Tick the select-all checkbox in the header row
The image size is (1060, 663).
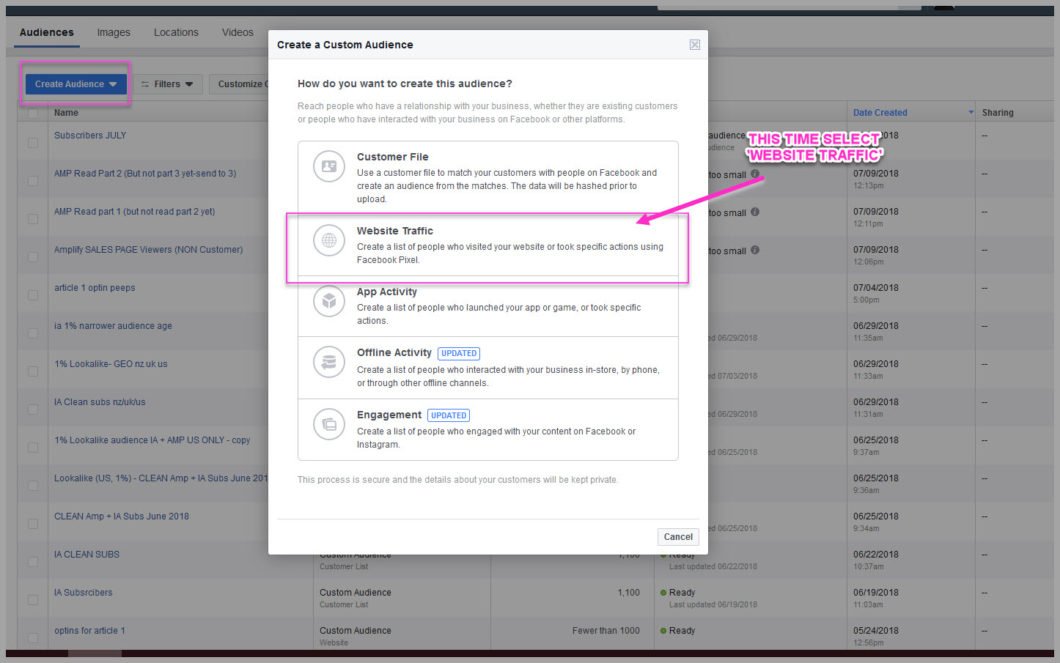click(32, 113)
